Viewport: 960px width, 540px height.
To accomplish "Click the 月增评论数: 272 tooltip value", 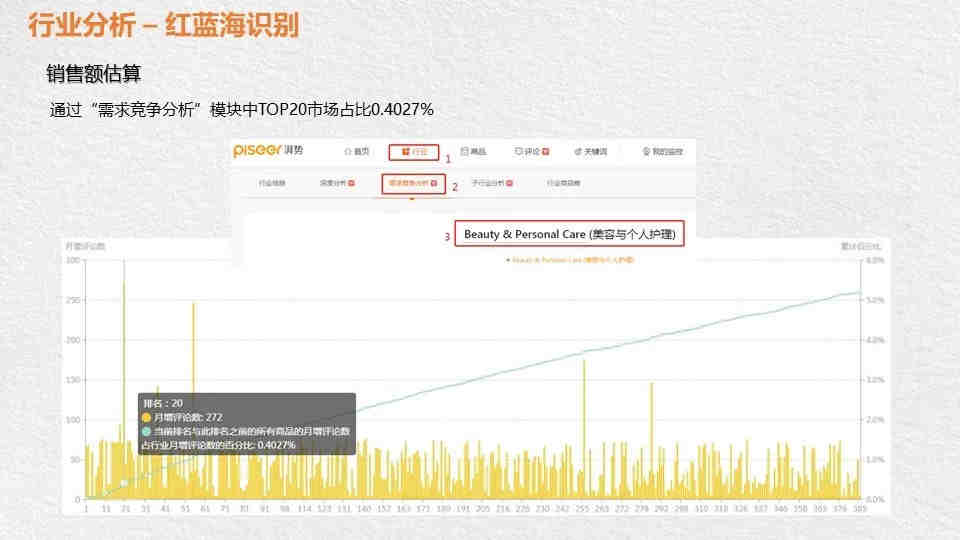I will click(x=182, y=417).
